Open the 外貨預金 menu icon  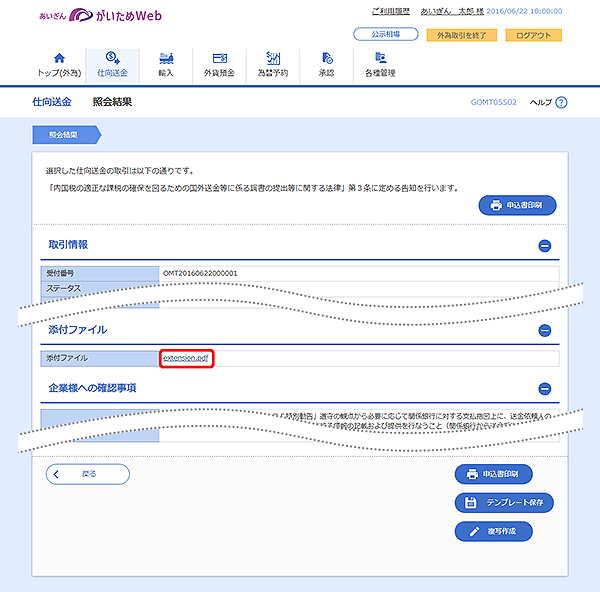click(x=219, y=58)
